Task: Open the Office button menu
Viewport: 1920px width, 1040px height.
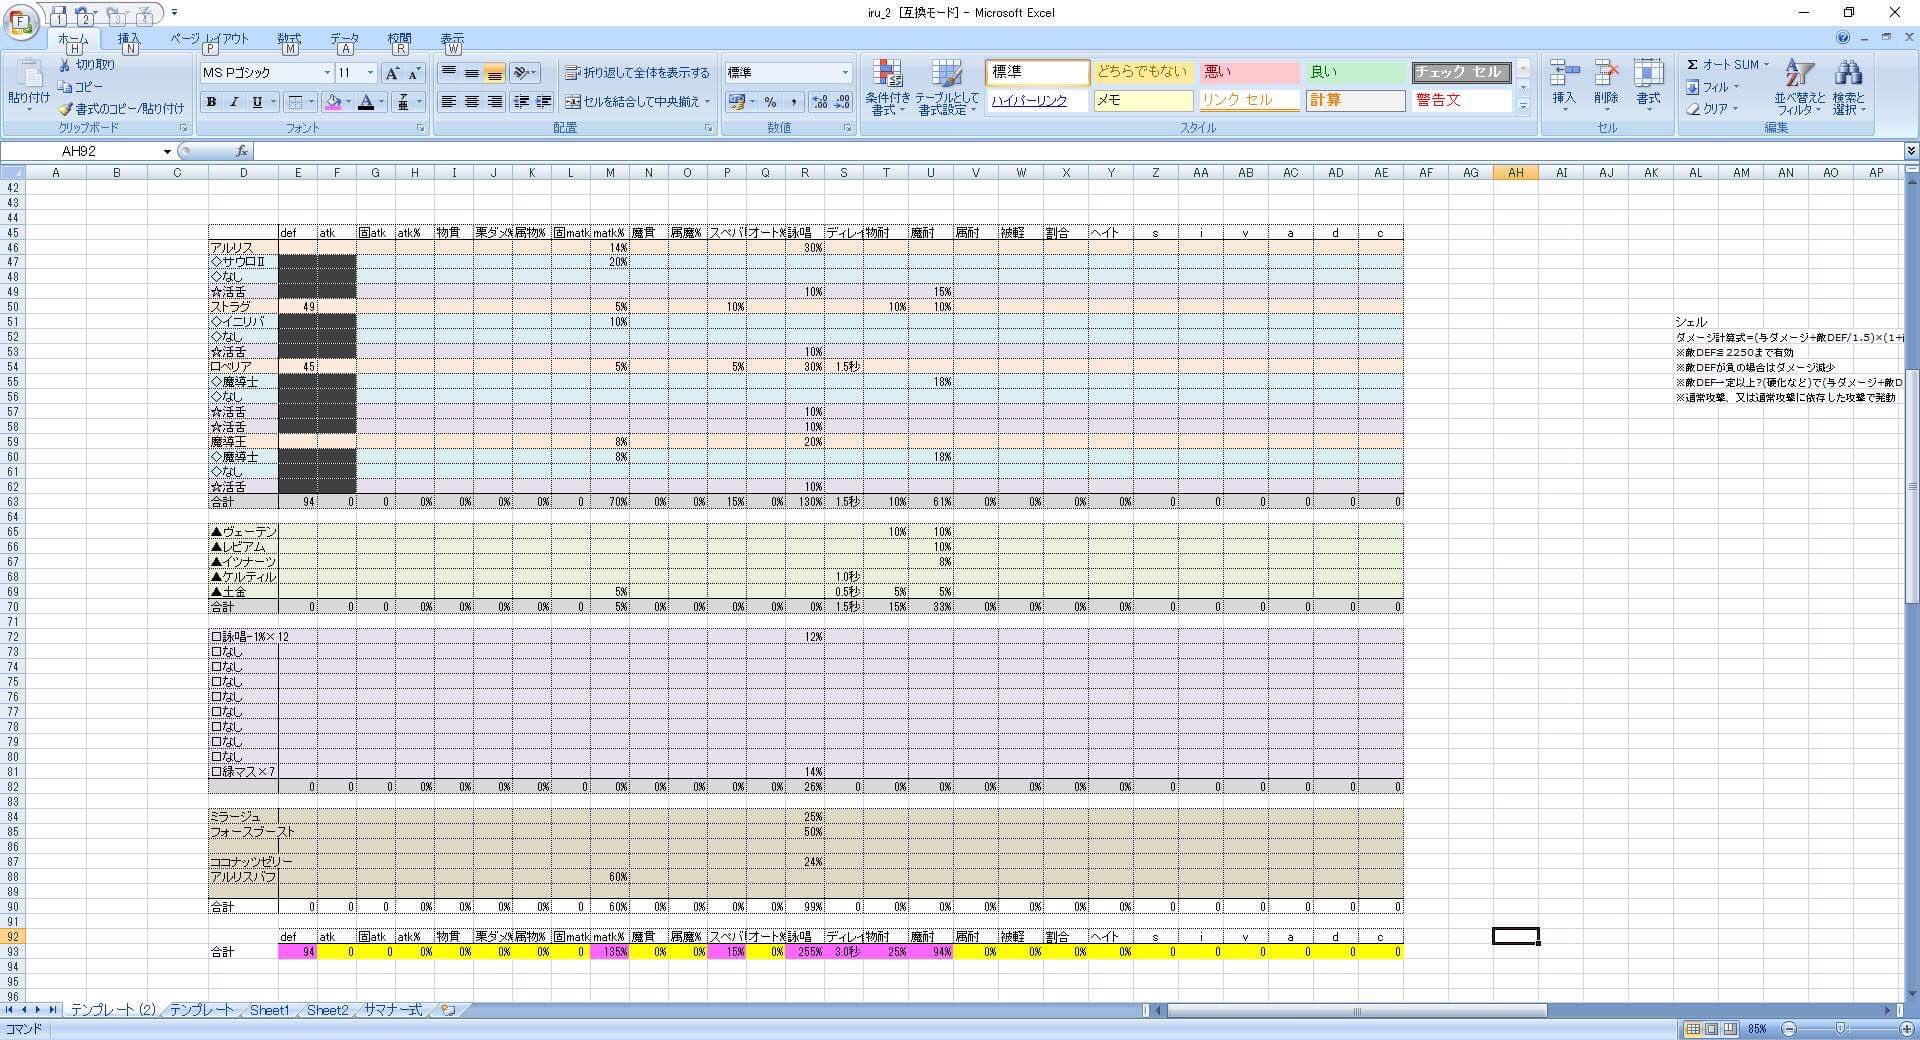Action: tap(22, 22)
